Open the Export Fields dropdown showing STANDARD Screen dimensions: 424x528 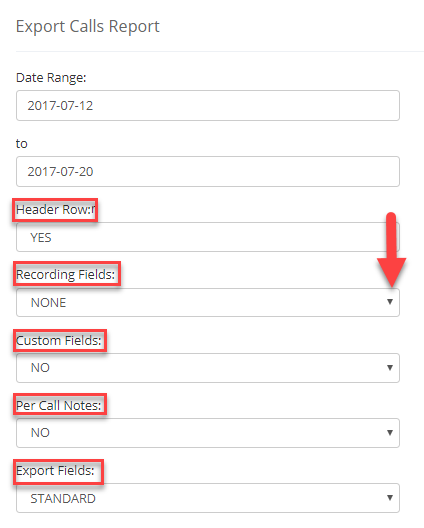click(208, 498)
